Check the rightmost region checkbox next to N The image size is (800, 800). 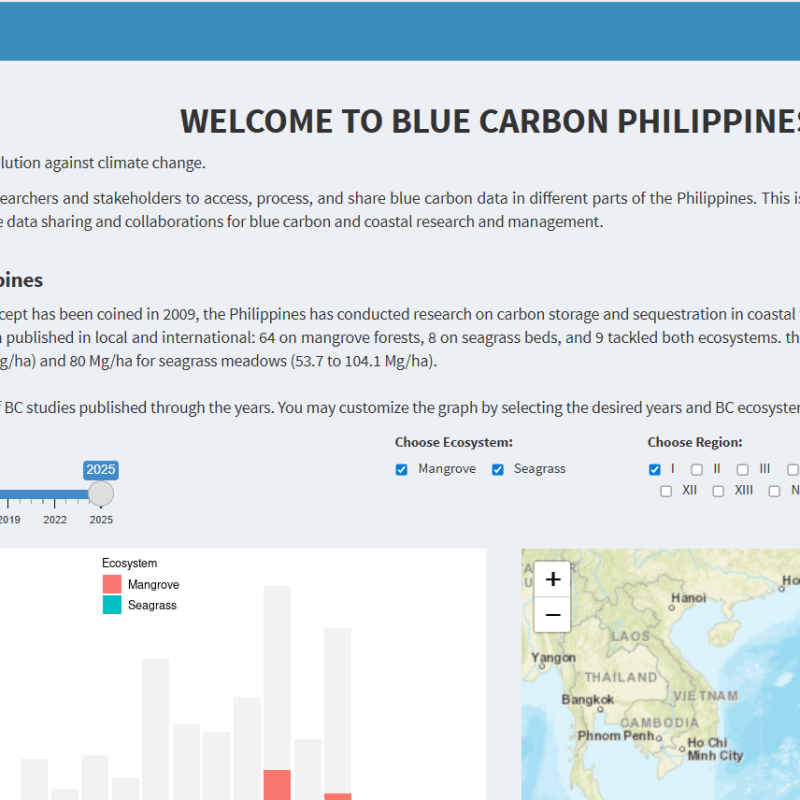coord(774,490)
